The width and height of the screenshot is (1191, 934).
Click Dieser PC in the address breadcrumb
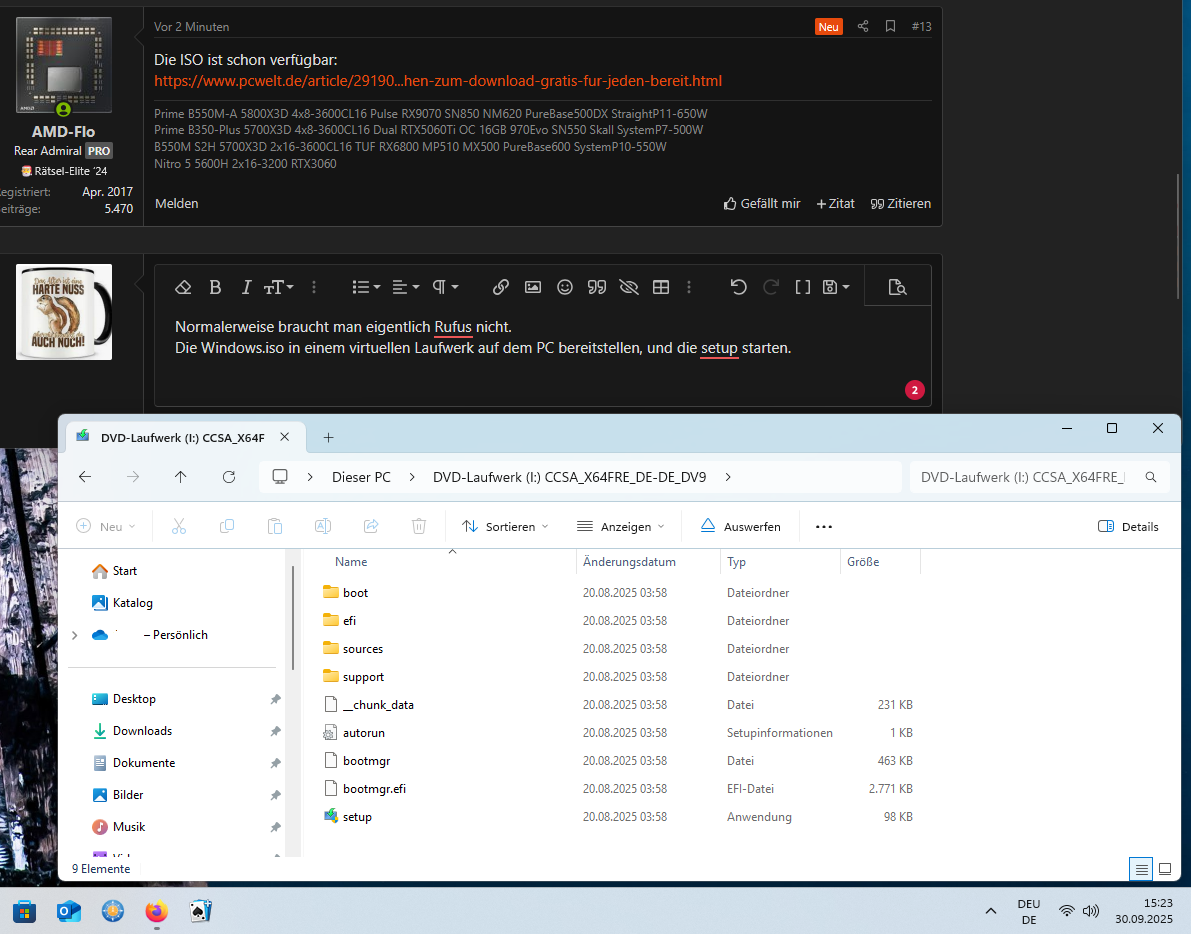[x=361, y=477]
